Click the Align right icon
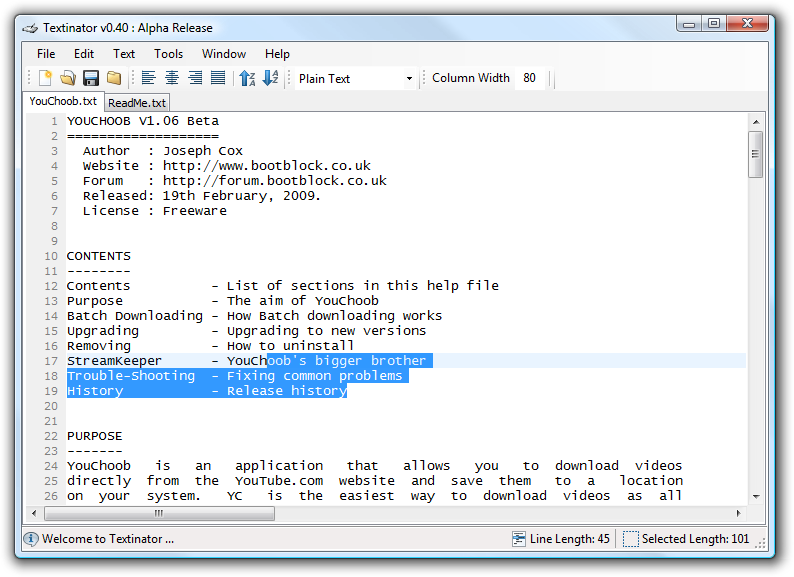 click(195, 78)
